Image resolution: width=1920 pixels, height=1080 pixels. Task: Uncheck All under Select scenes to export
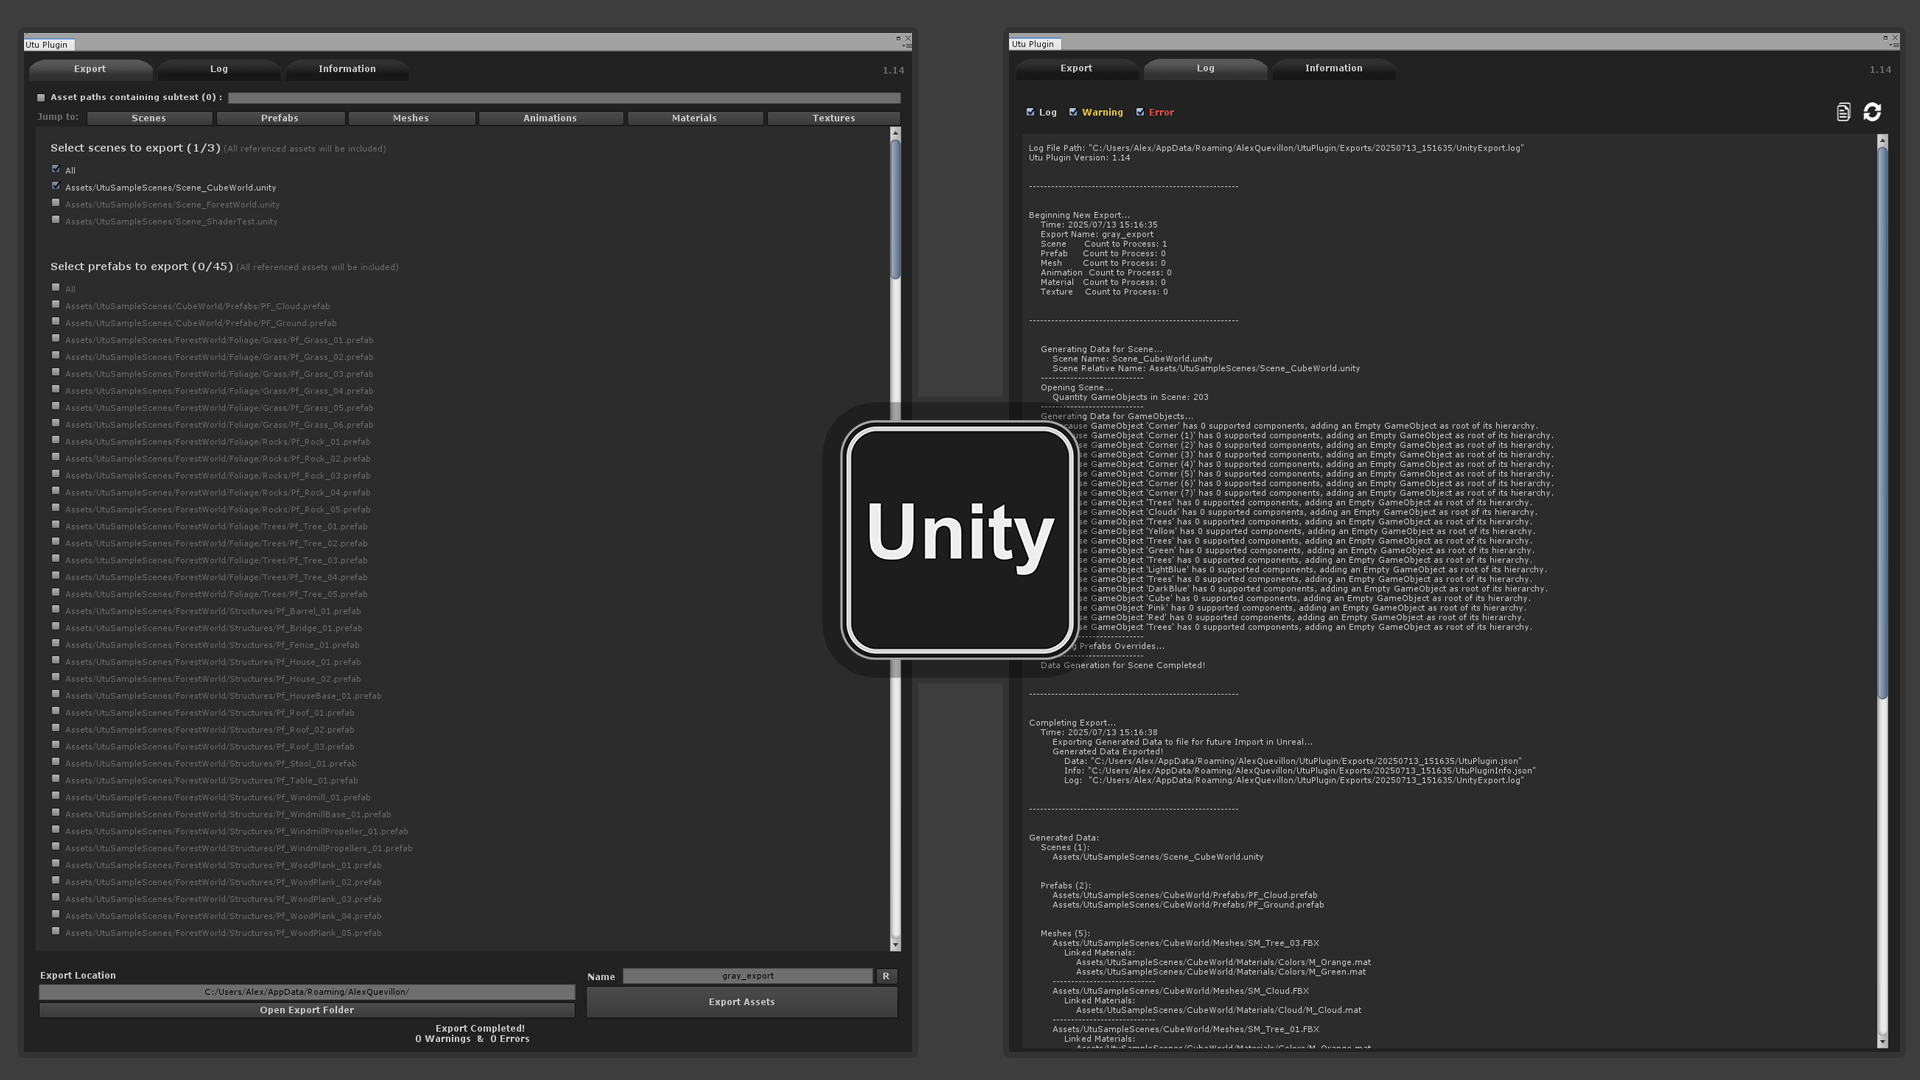(56, 169)
